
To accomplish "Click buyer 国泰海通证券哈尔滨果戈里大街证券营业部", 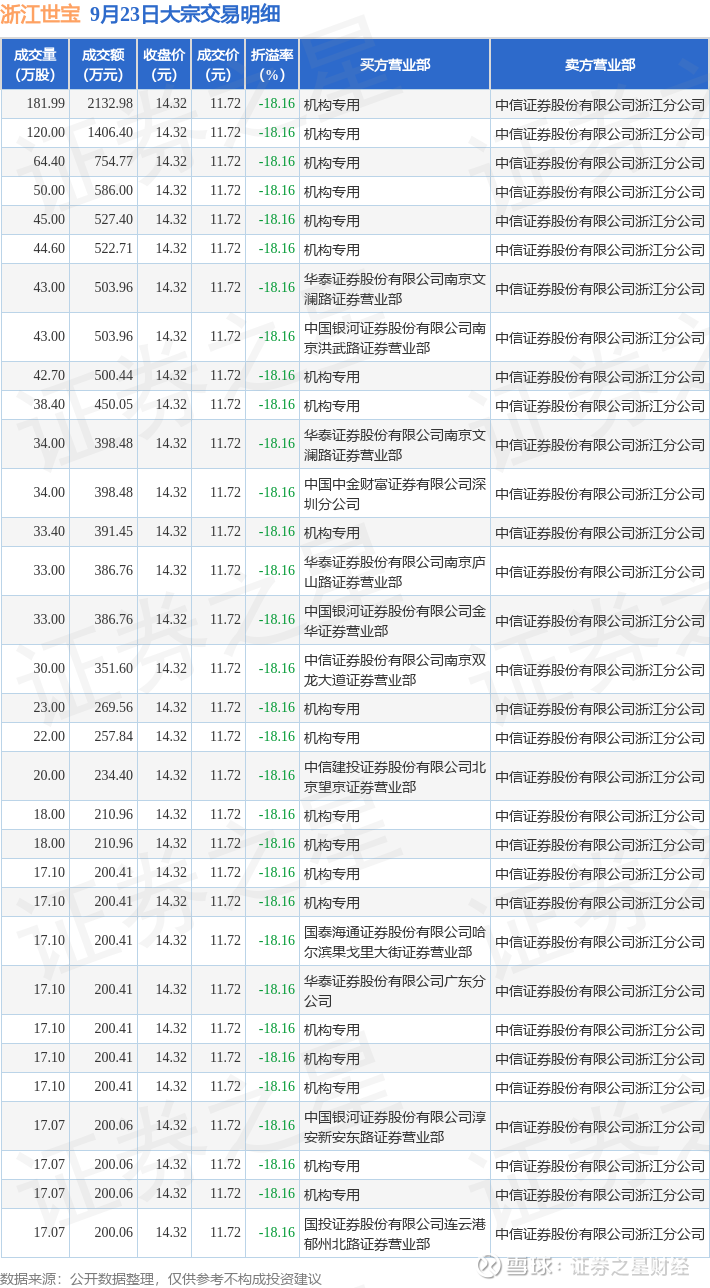I will 395,941.
